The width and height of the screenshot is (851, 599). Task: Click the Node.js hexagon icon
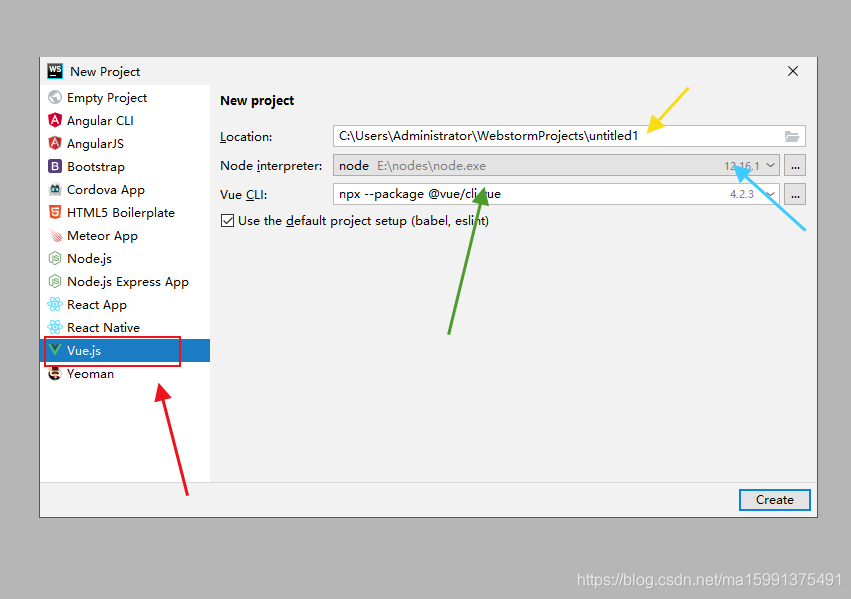coord(55,258)
